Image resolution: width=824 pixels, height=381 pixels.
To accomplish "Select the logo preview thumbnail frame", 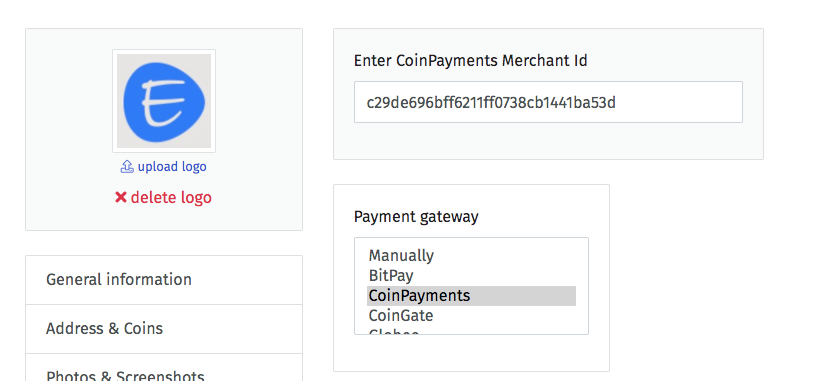I will coord(164,101).
